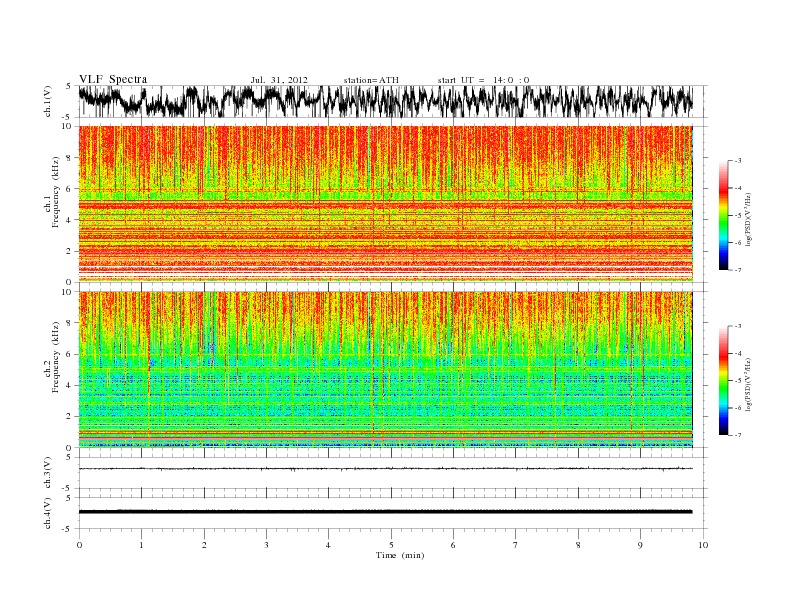
Task: Click the lower colorbar "log(PSD)(V²/Hz)" label
Action: tap(750, 383)
